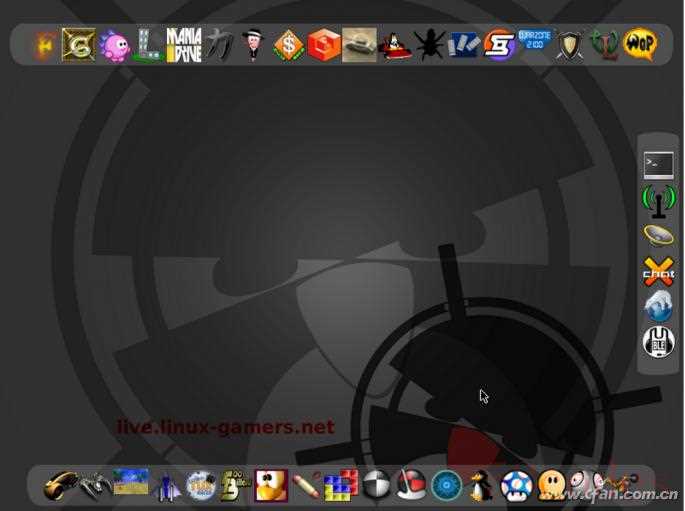The height and width of the screenshot is (511, 685).
Task: Launch the dollar sign diamond game
Action: click(289, 45)
